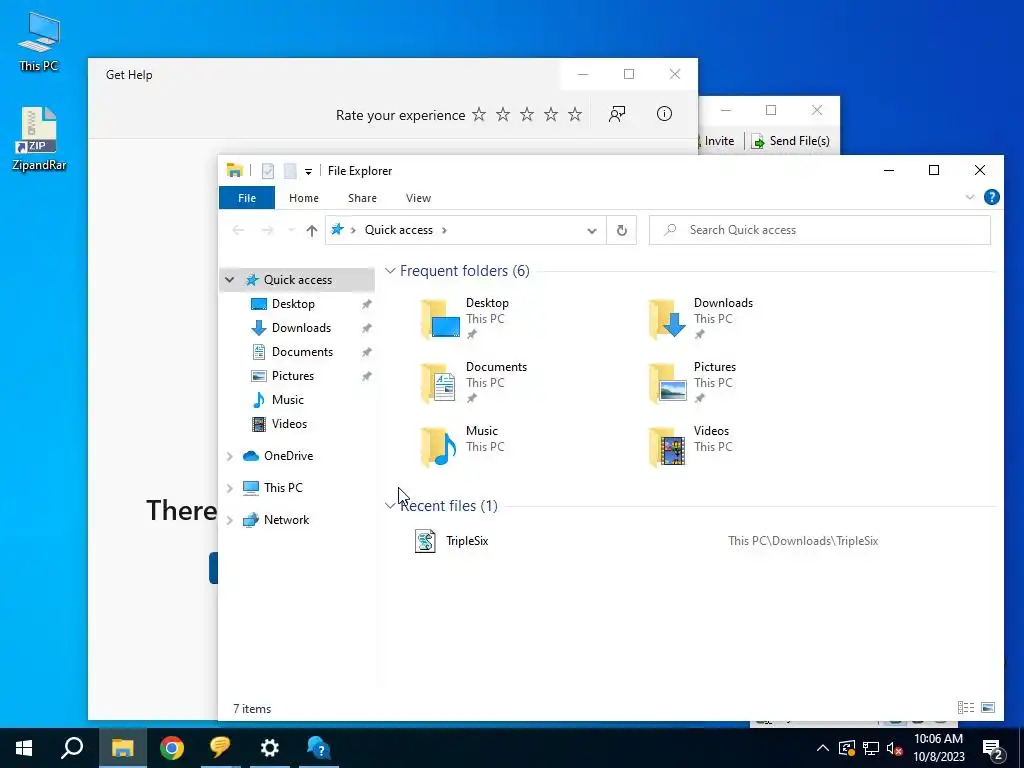The width and height of the screenshot is (1024, 768).
Task: Select the ZipandRar desktop shortcut
Action: pos(39,138)
